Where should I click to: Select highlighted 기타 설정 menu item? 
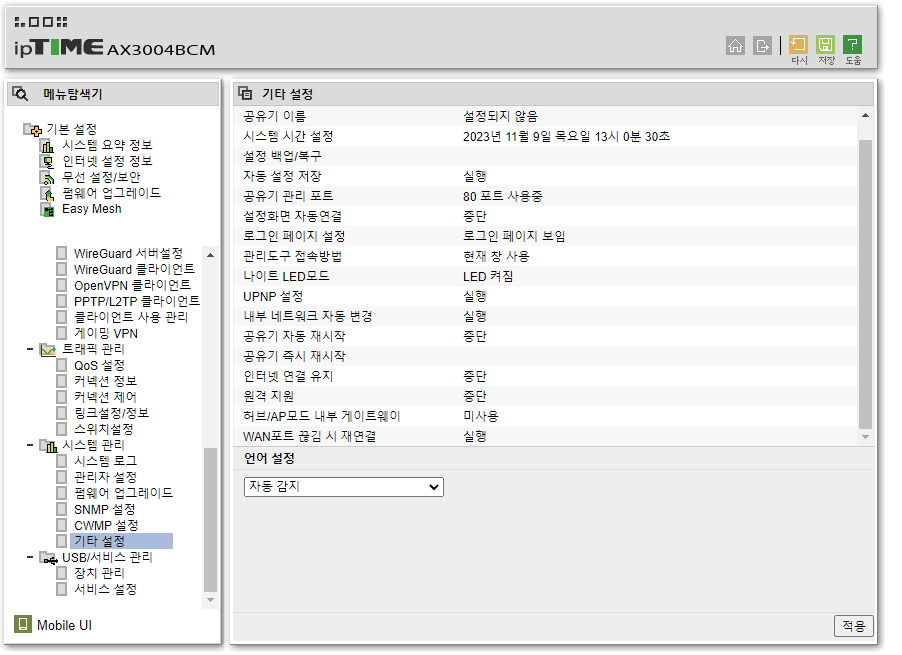coord(121,541)
